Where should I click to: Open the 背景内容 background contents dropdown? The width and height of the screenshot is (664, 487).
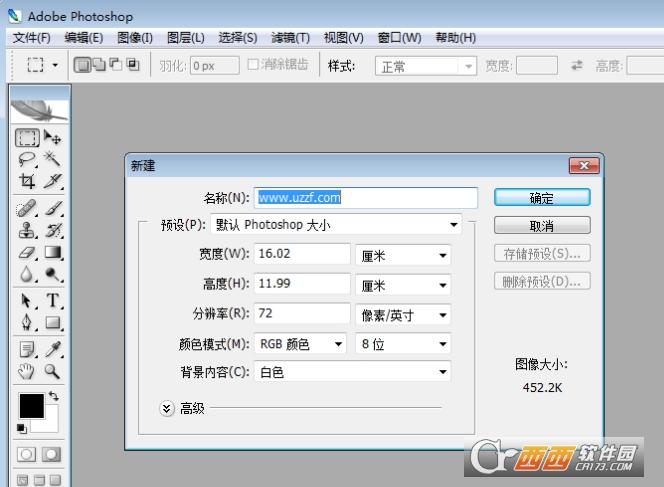point(352,372)
